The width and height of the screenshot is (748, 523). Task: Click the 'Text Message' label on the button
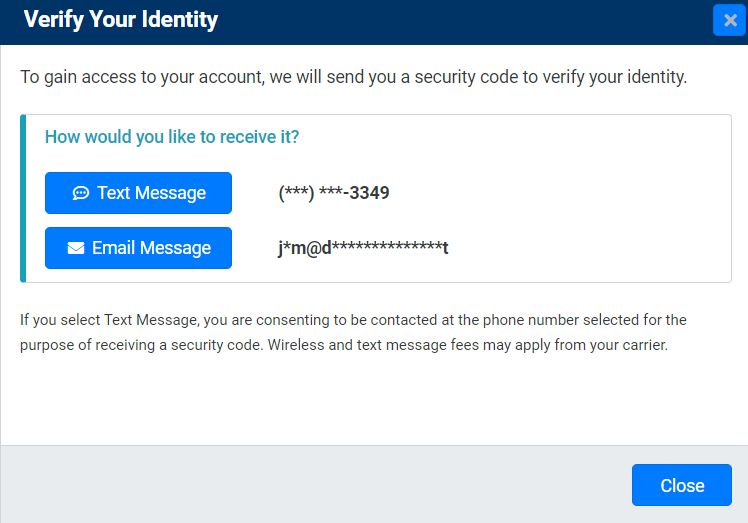click(151, 193)
